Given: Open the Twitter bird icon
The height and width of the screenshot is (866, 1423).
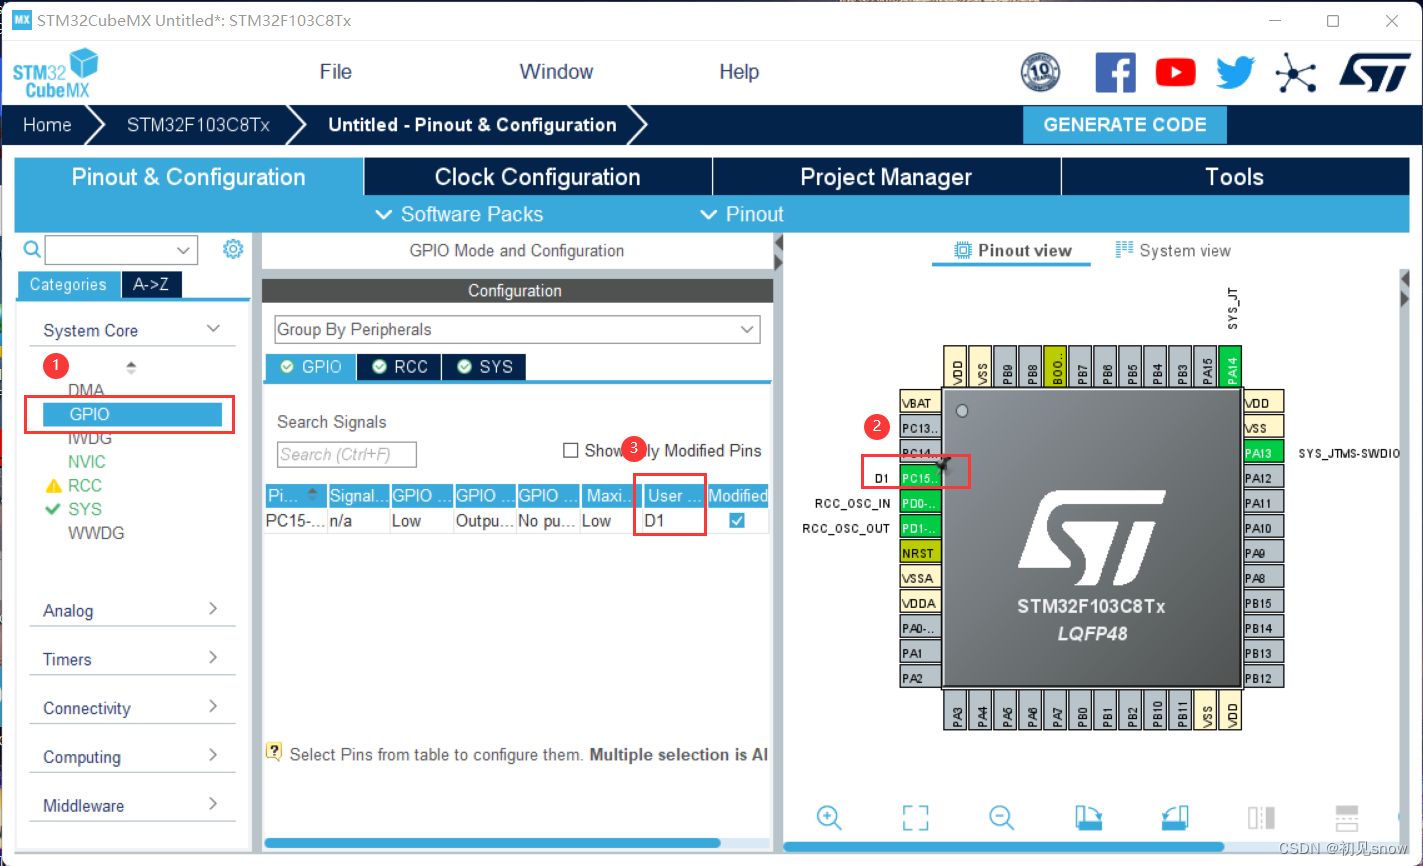Looking at the screenshot, I should (x=1235, y=72).
